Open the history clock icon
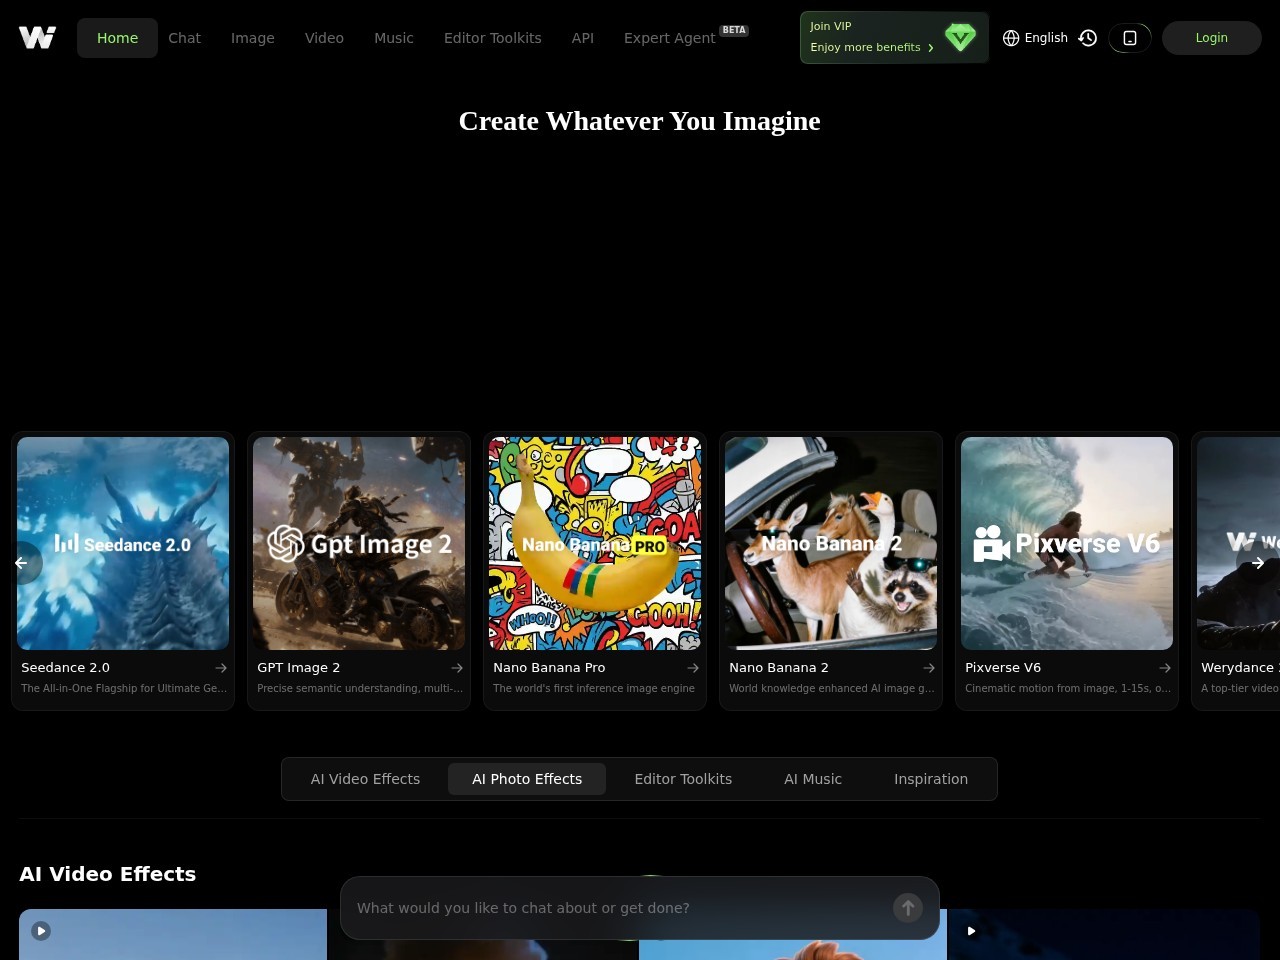This screenshot has height=960, width=1280. click(x=1088, y=38)
